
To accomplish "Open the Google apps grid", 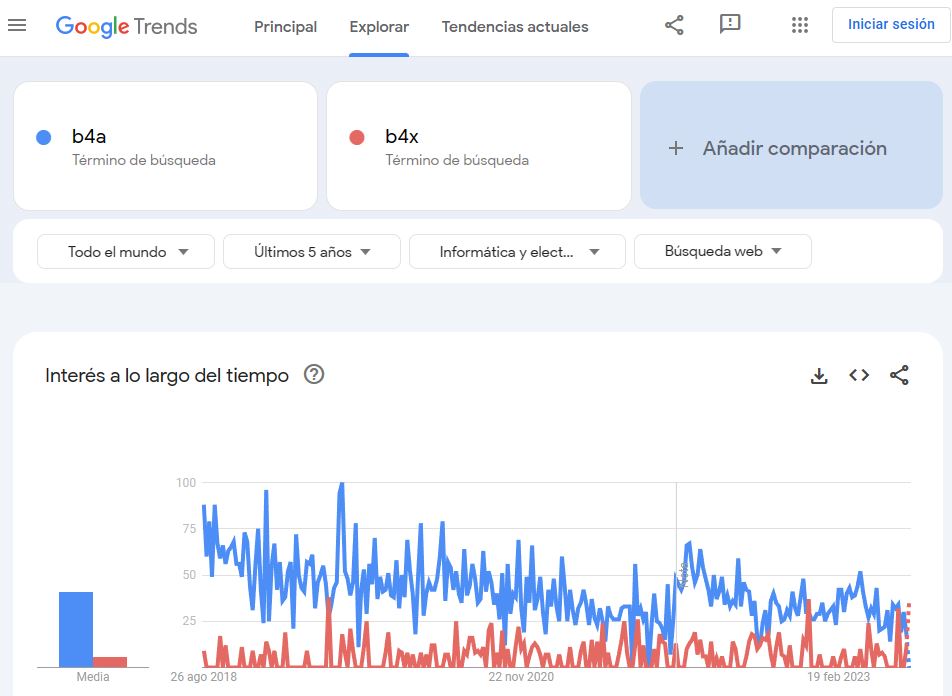I will [799, 26].
